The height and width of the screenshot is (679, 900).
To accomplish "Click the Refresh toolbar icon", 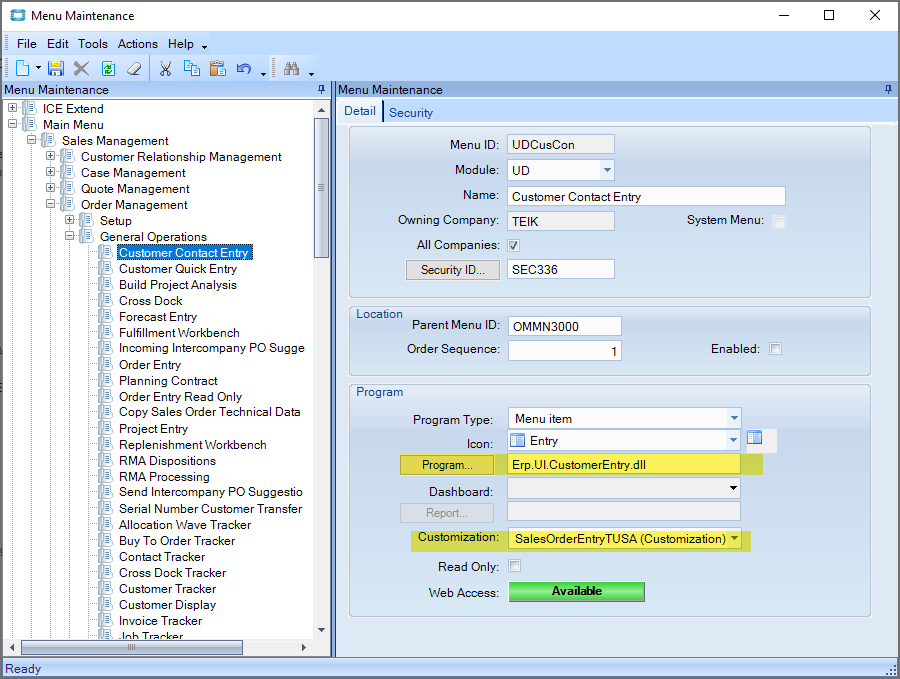I will pos(108,69).
